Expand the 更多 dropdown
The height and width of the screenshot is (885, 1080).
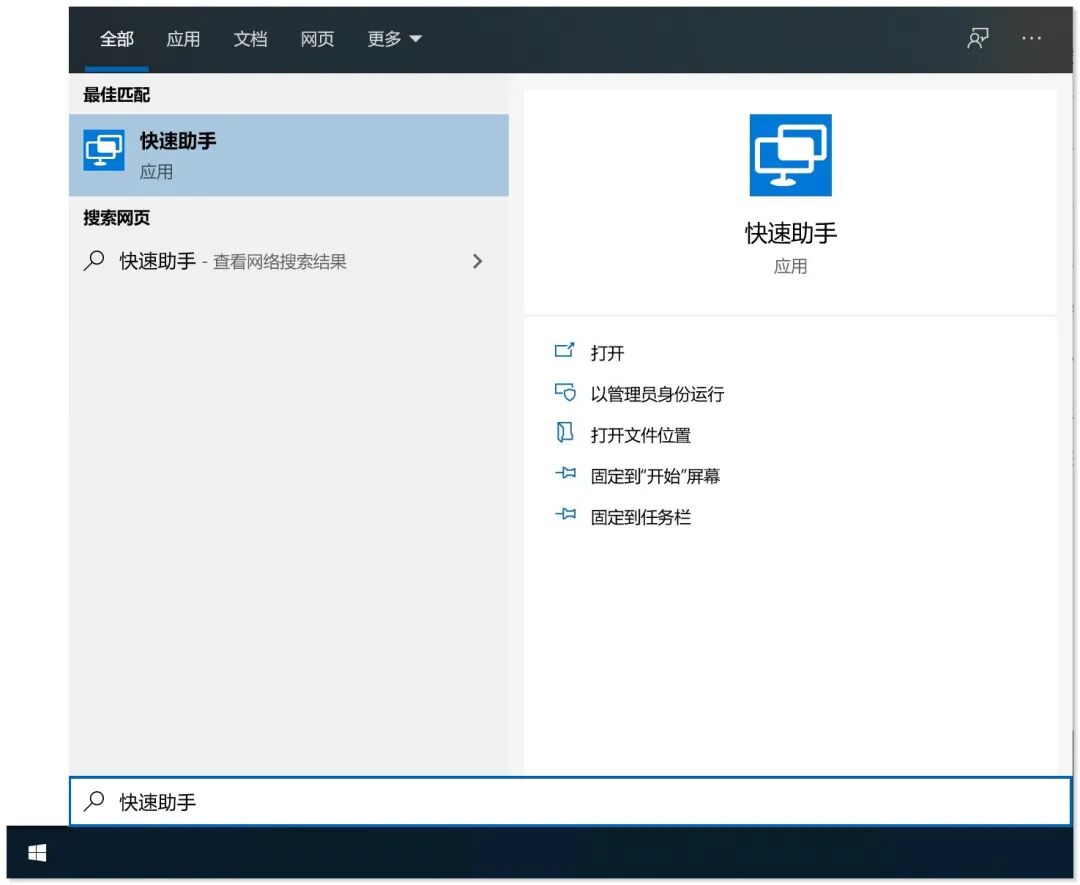coord(394,39)
